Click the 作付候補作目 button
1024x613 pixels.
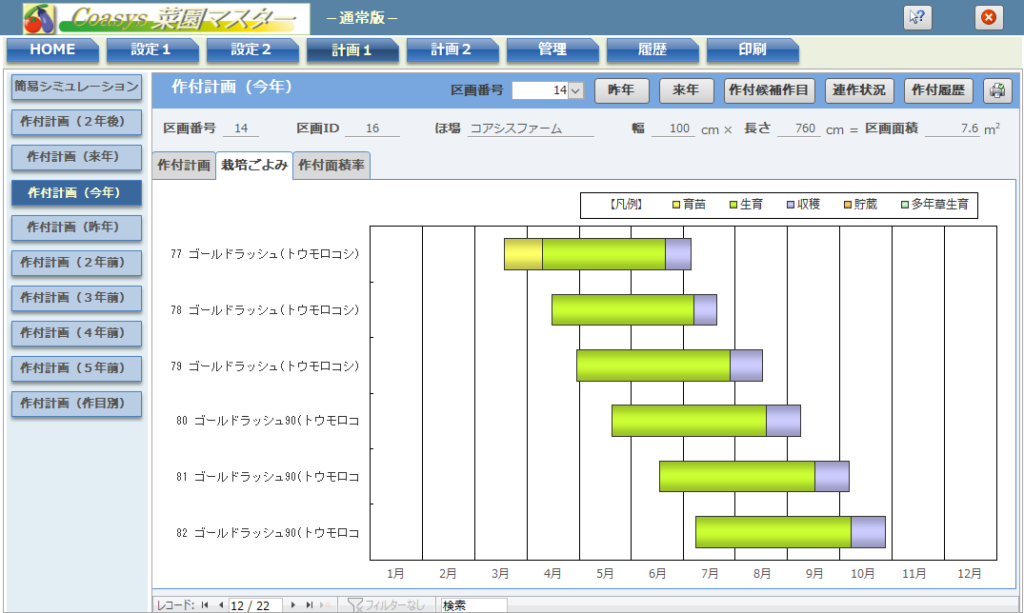[x=769, y=91]
